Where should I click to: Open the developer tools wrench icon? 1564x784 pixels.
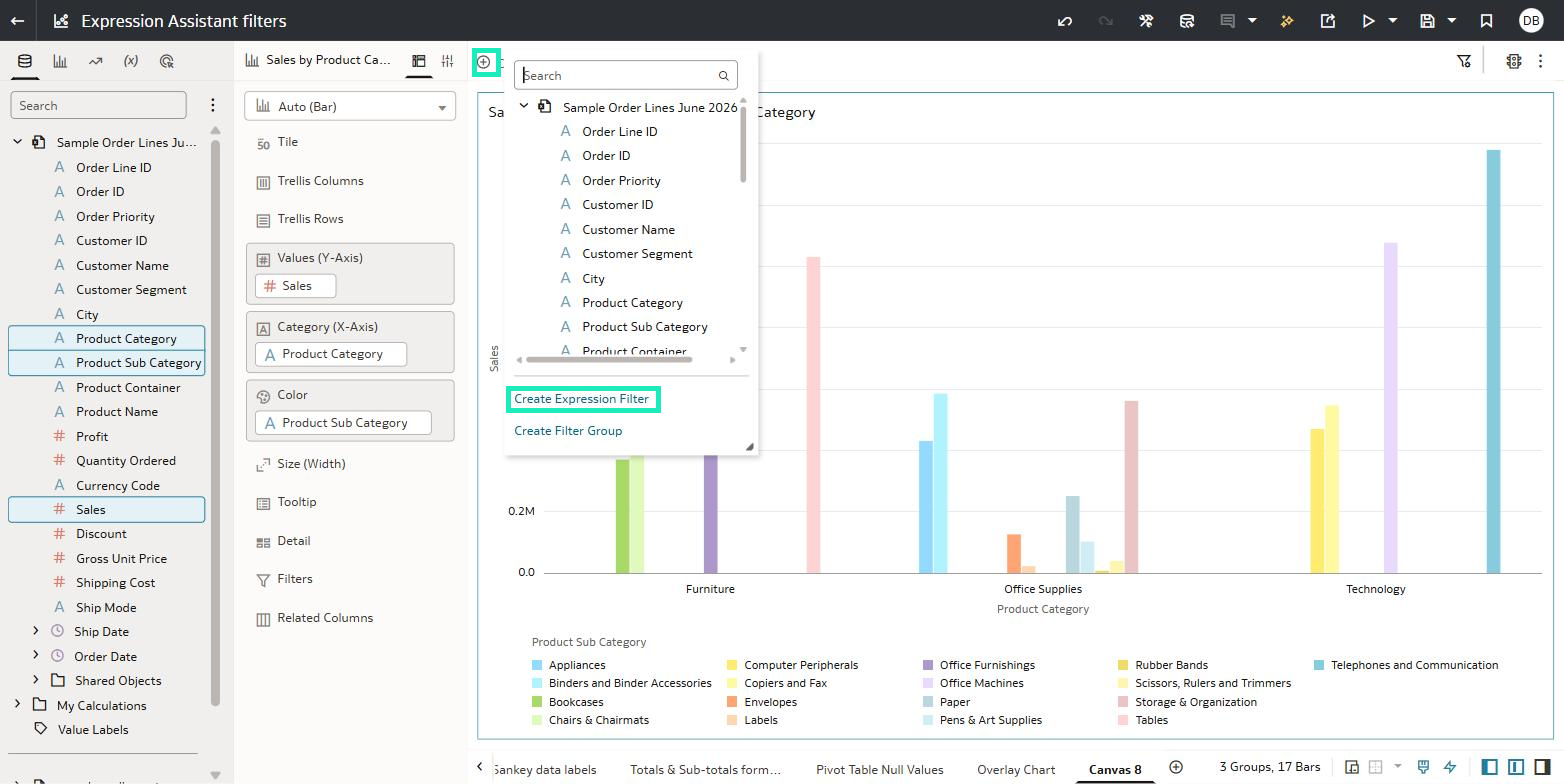(x=1146, y=21)
